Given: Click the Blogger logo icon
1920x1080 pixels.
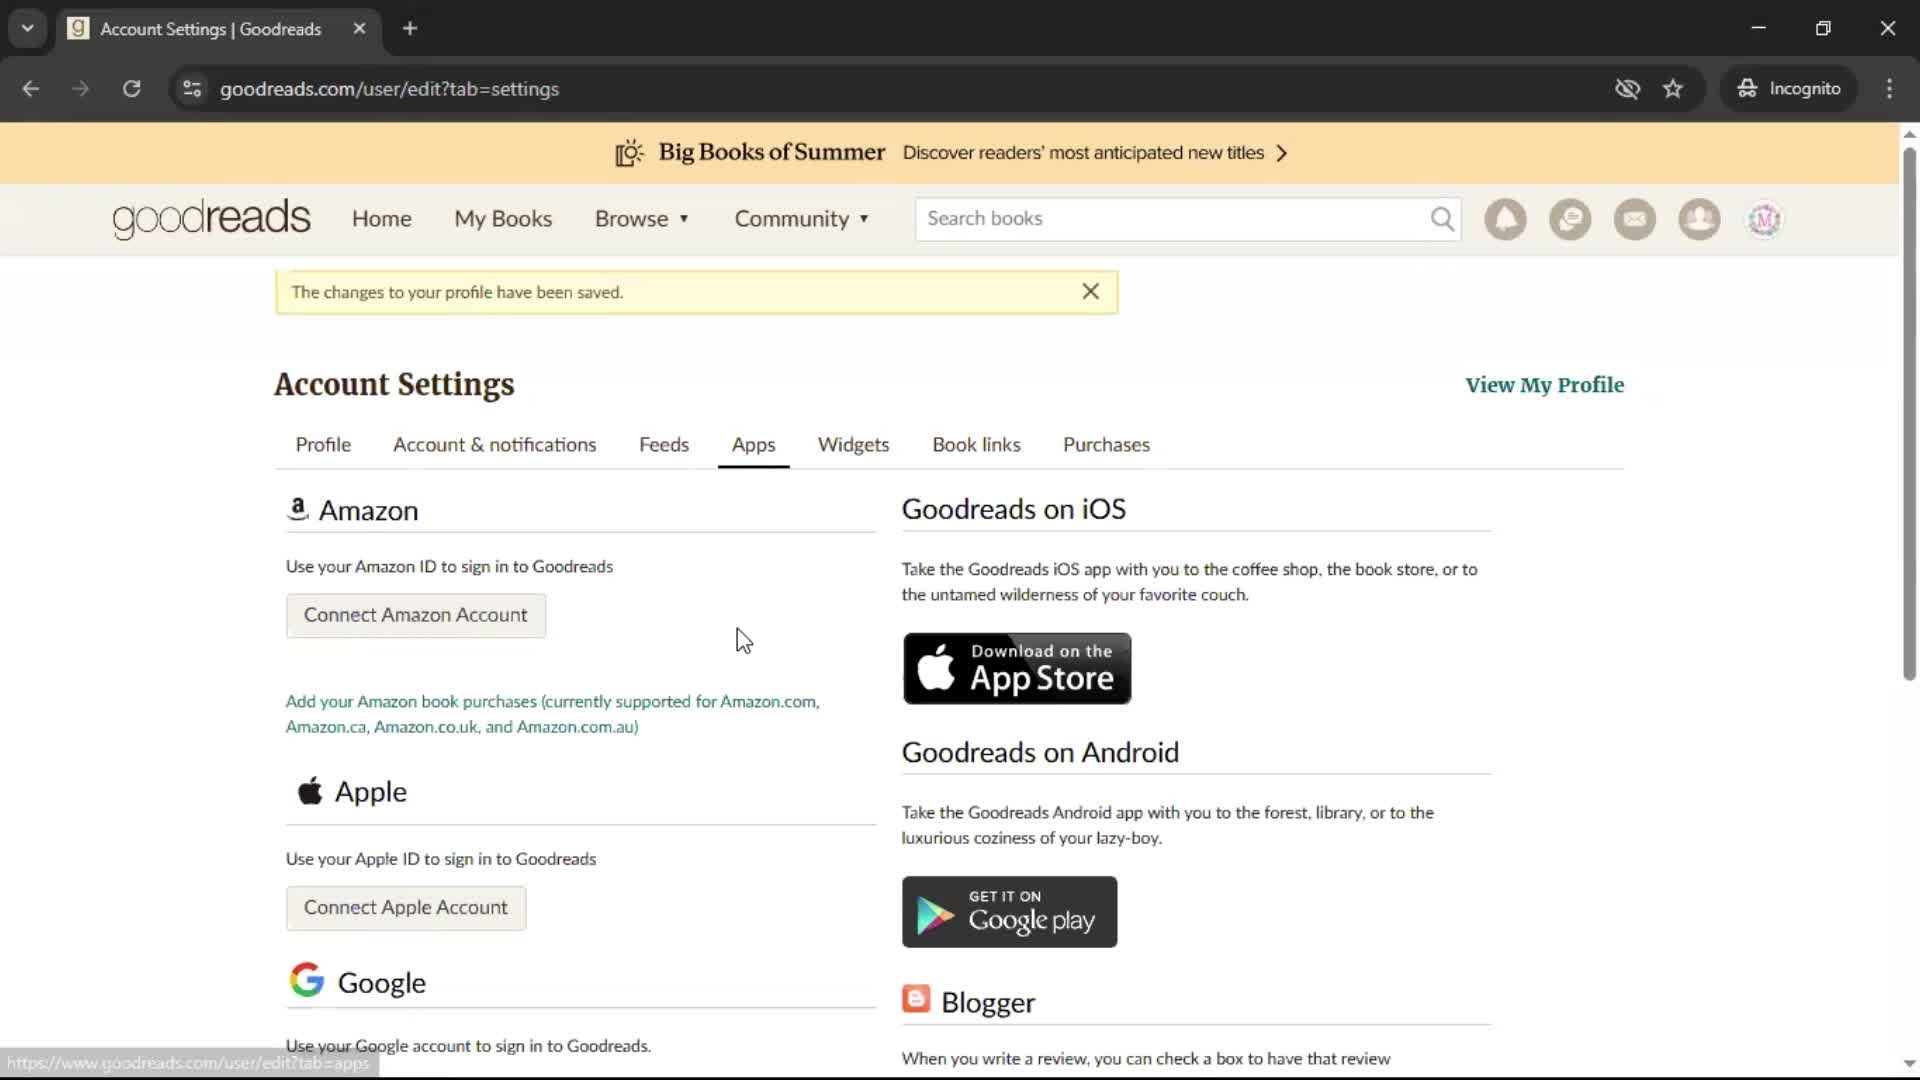Looking at the screenshot, I should coord(916,999).
